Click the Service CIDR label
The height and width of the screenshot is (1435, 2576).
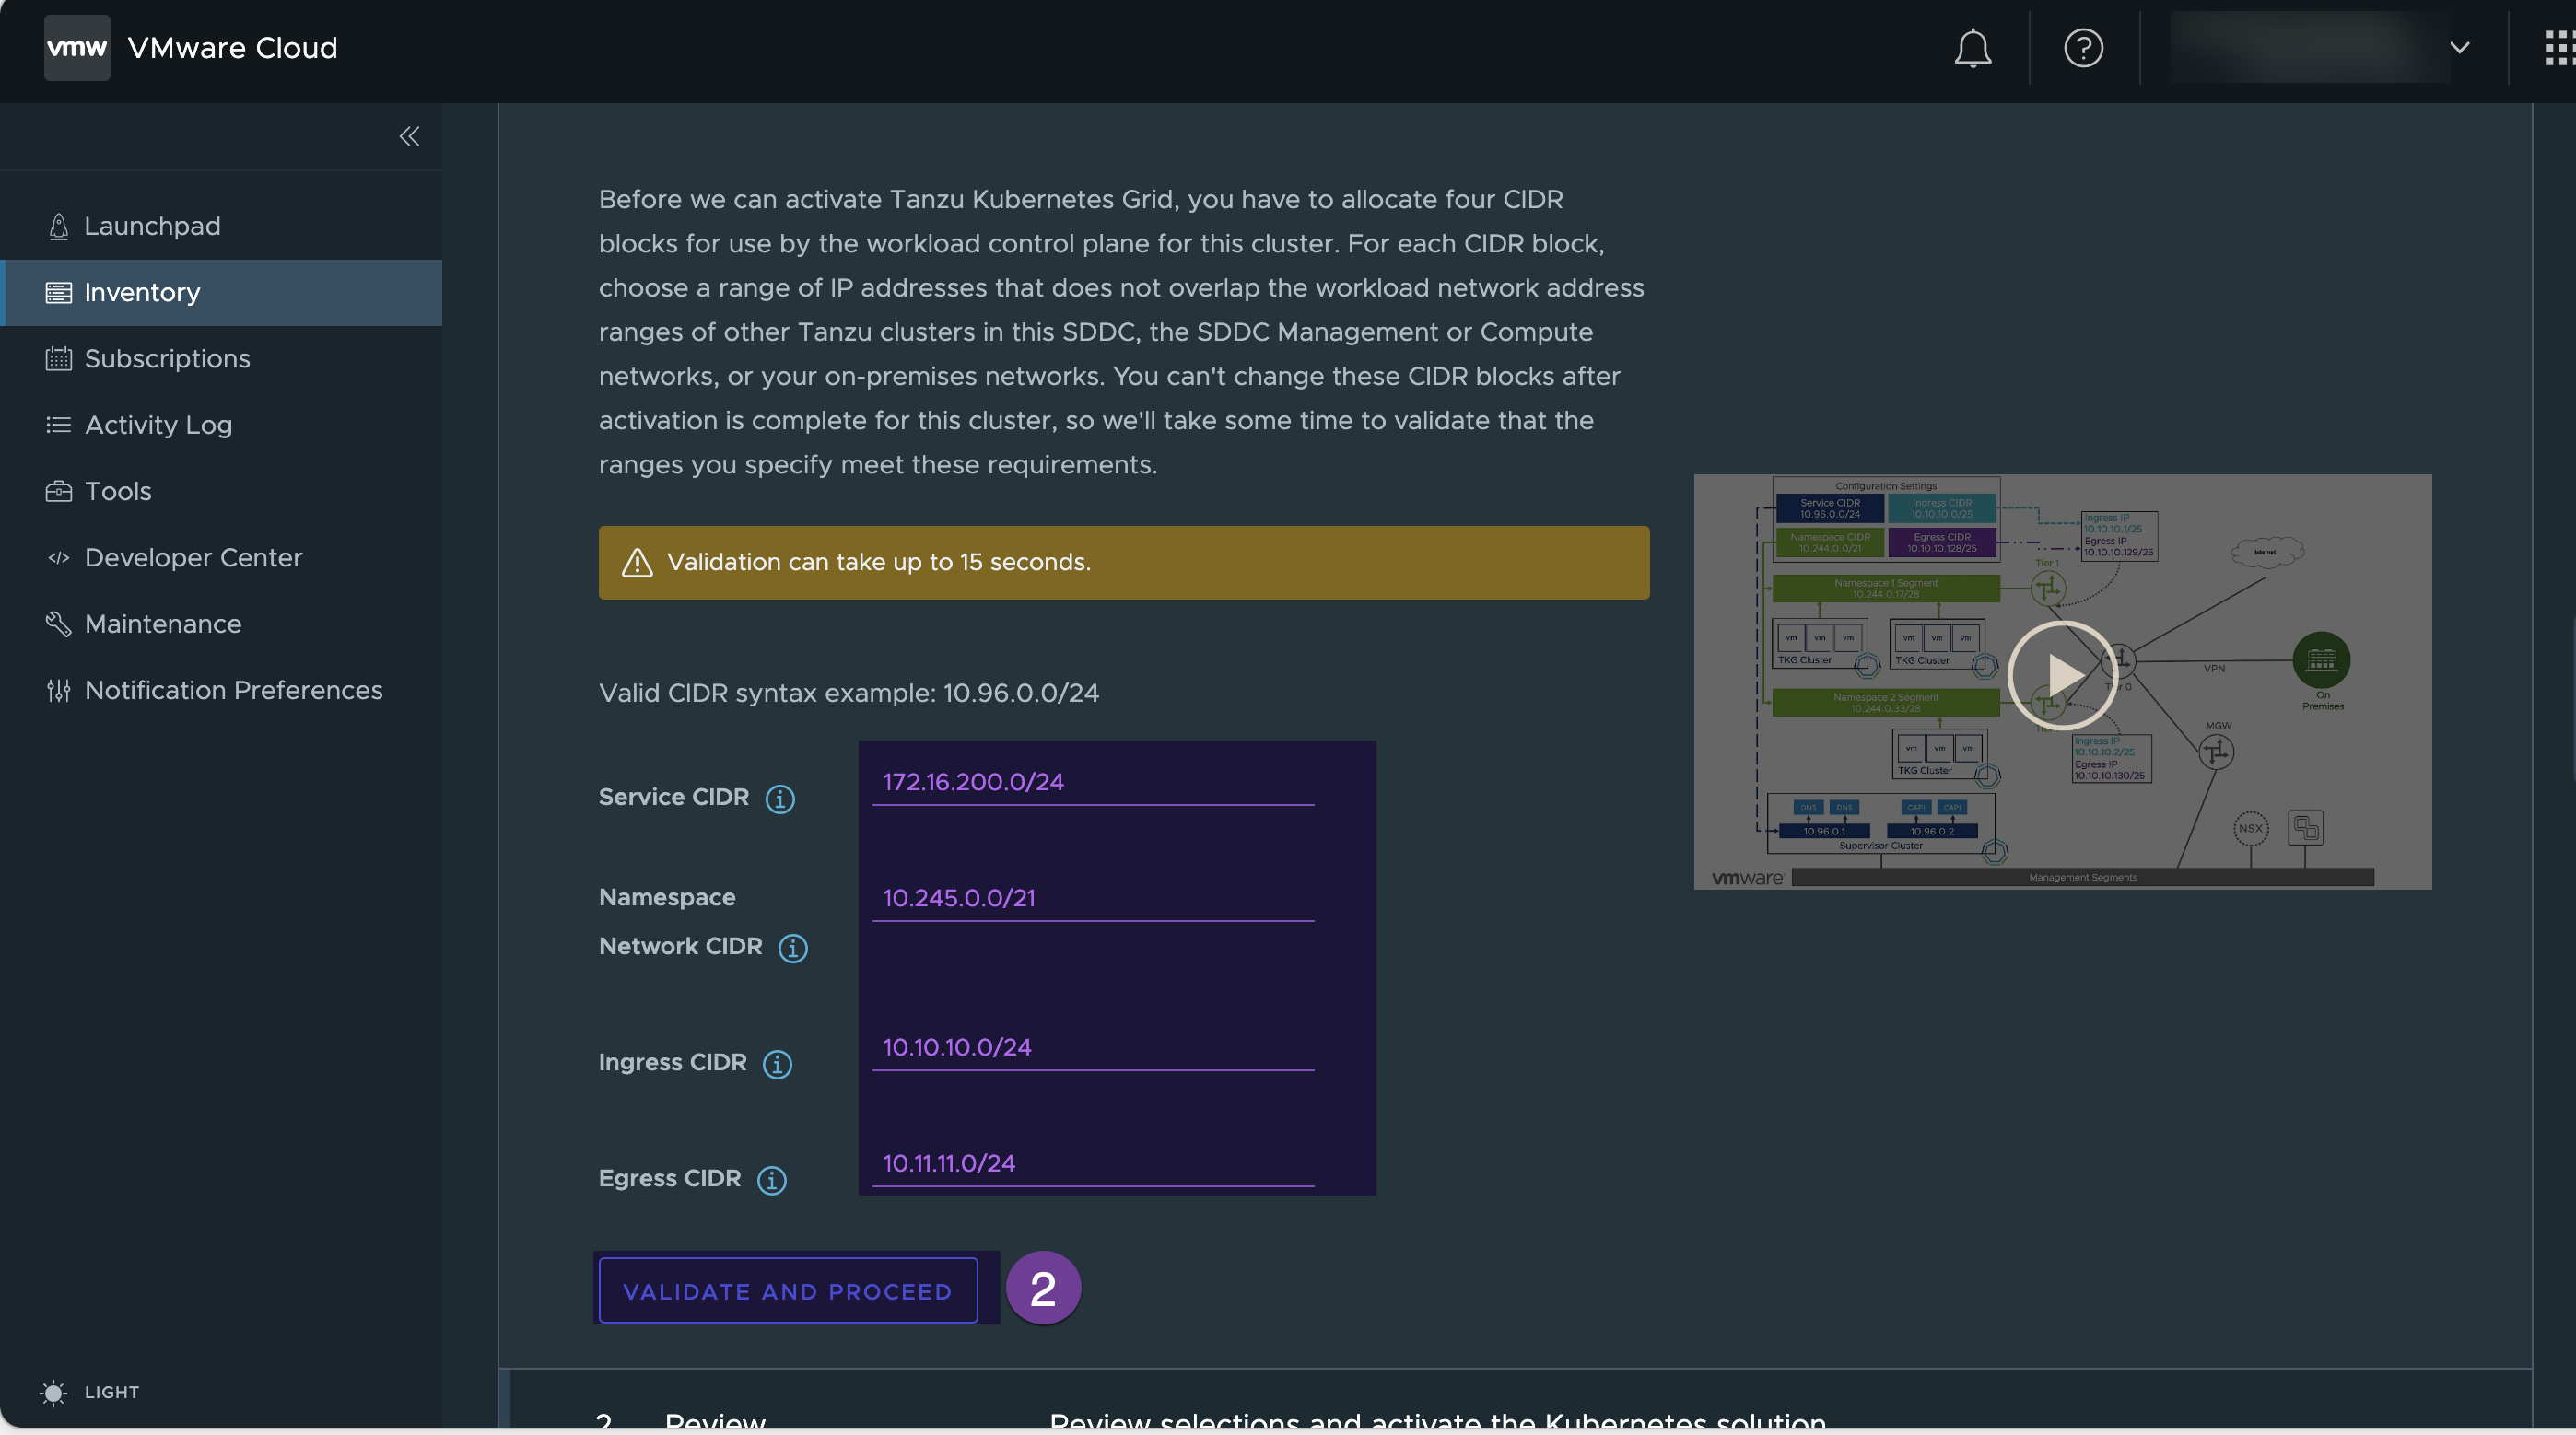(674, 797)
